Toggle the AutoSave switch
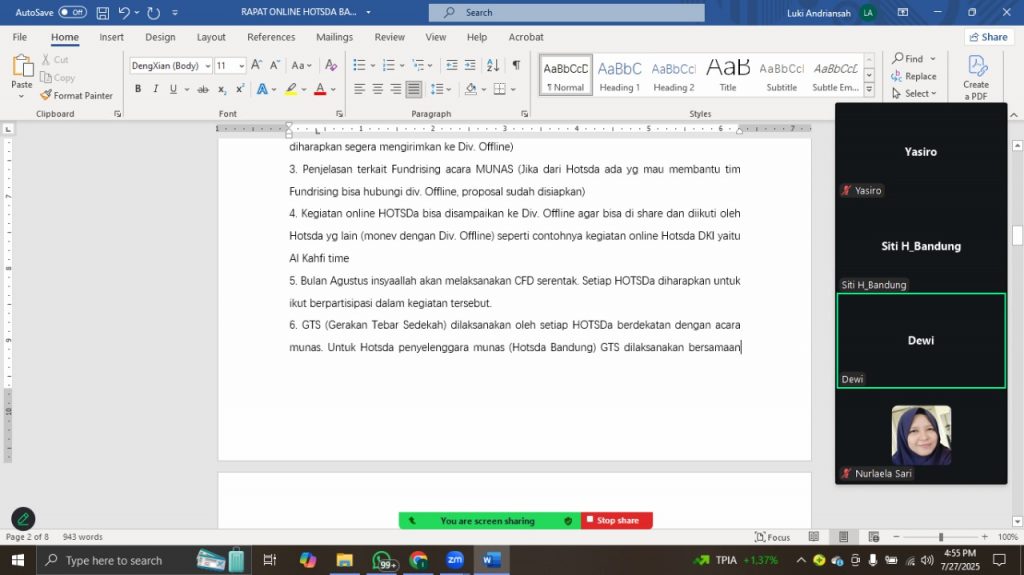Image resolution: width=1024 pixels, height=575 pixels. coord(72,12)
